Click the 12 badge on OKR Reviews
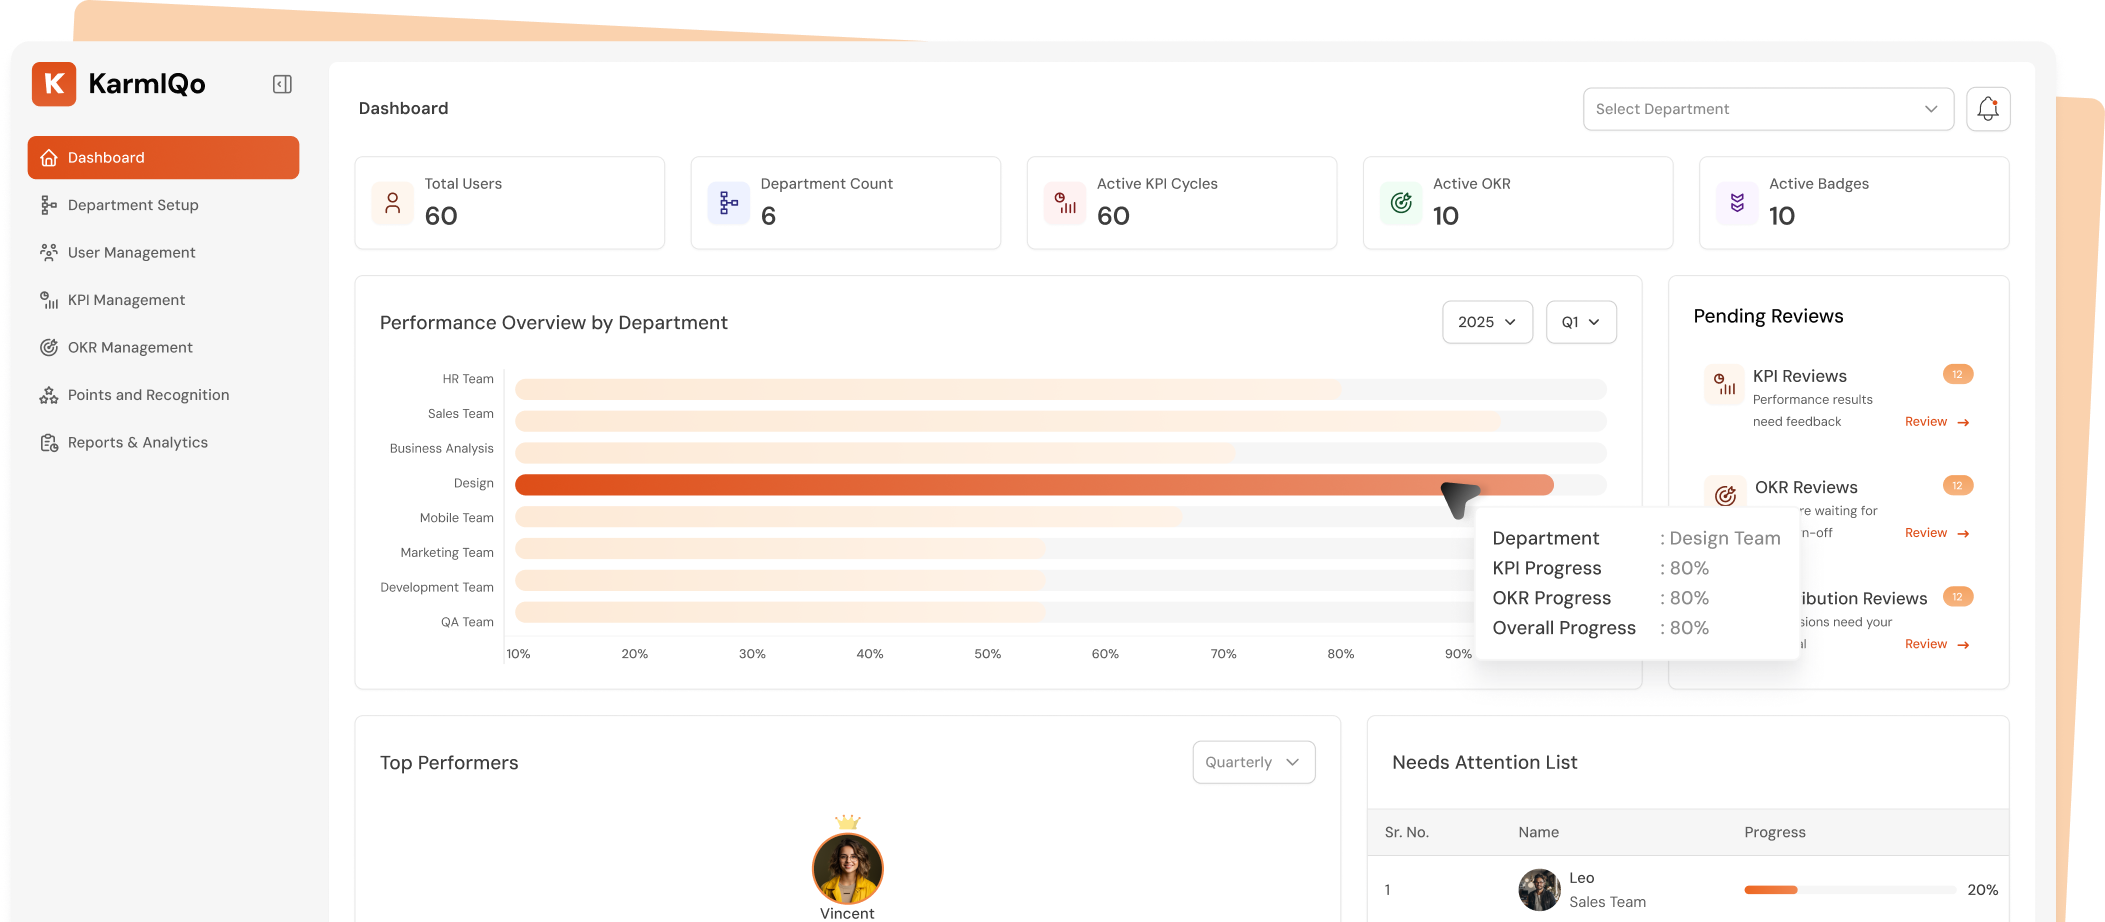 coord(1957,485)
